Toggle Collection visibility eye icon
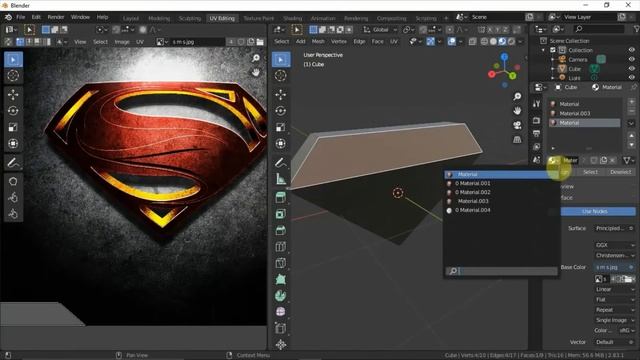The height and width of the screenshot is (360, 640). pyautogui.click(x=631, y=50)
